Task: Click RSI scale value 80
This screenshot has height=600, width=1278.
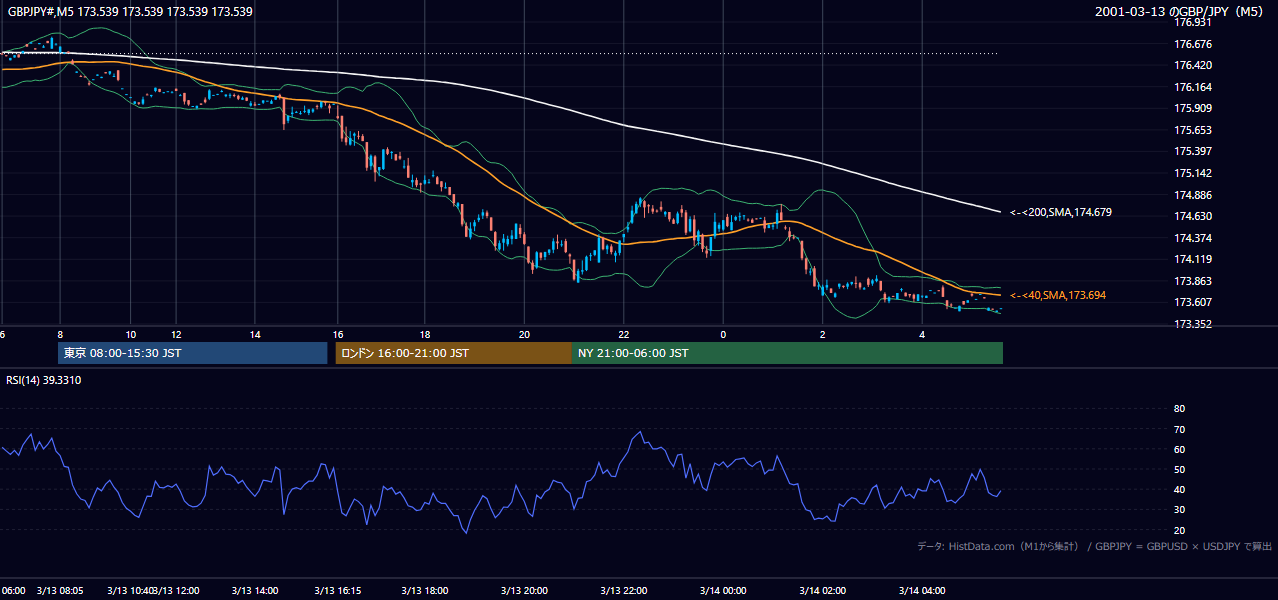Action: (x=1179, y=409)
